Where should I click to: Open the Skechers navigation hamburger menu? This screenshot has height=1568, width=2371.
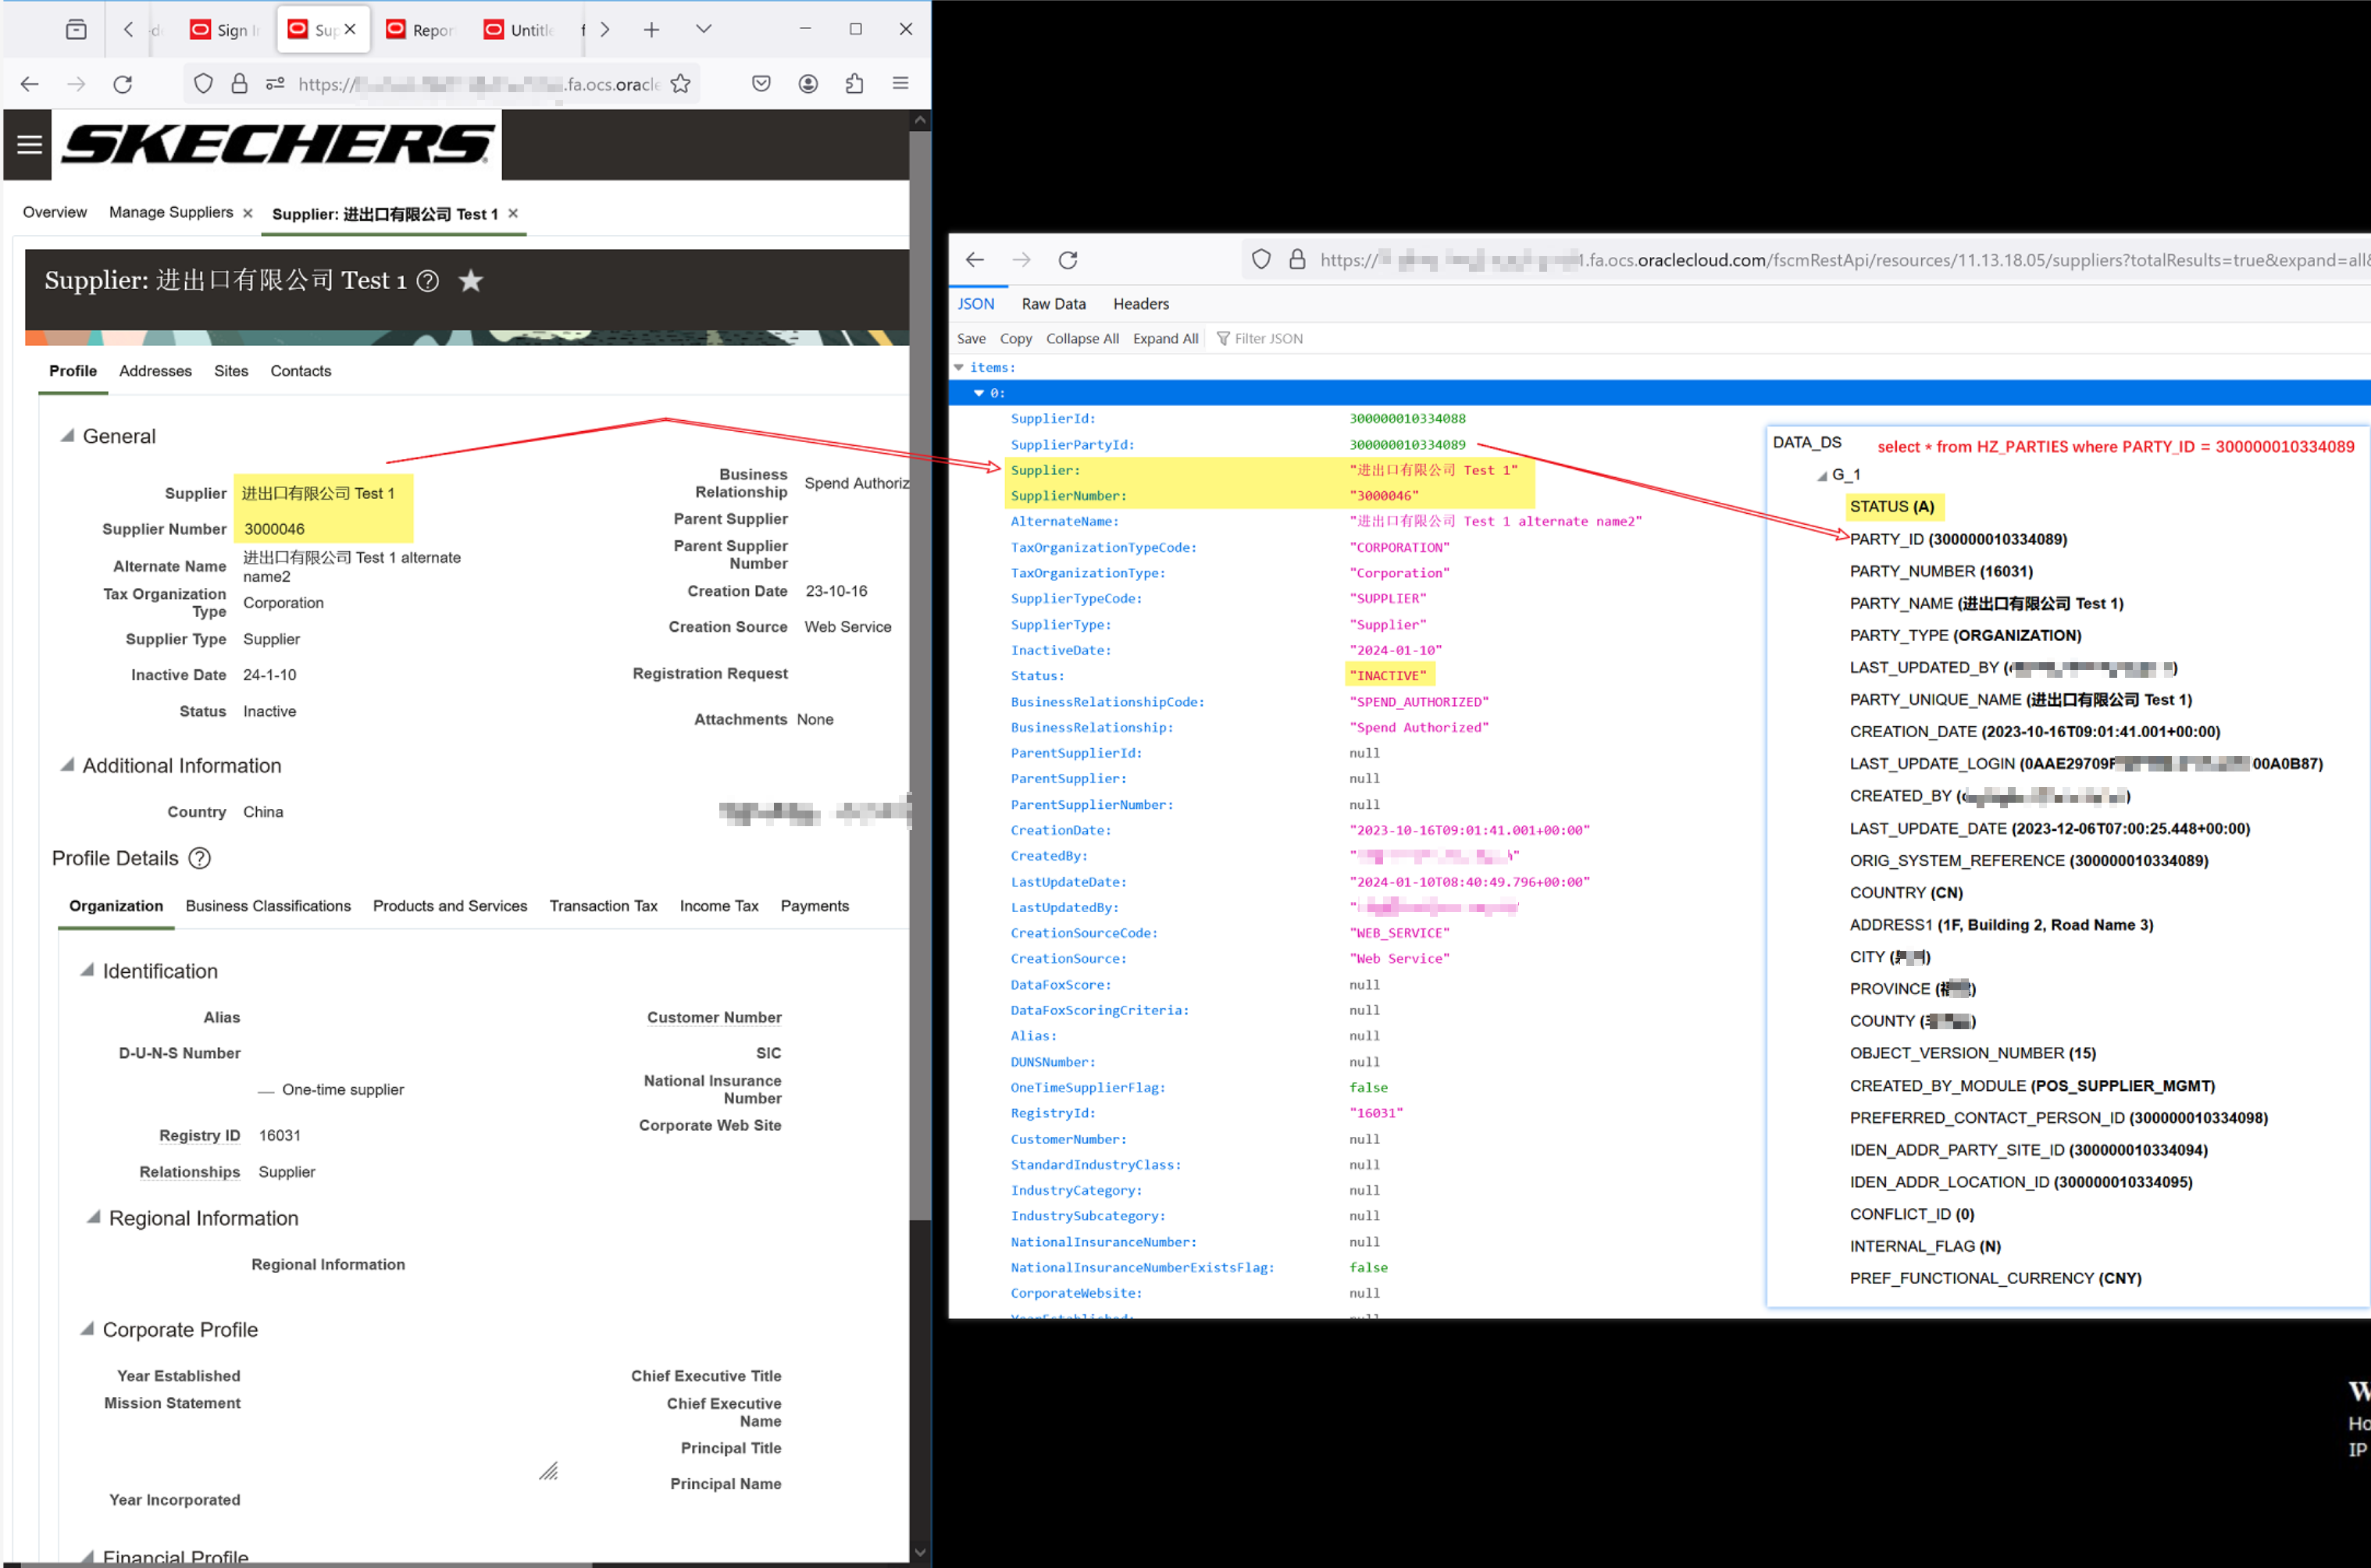27,144
